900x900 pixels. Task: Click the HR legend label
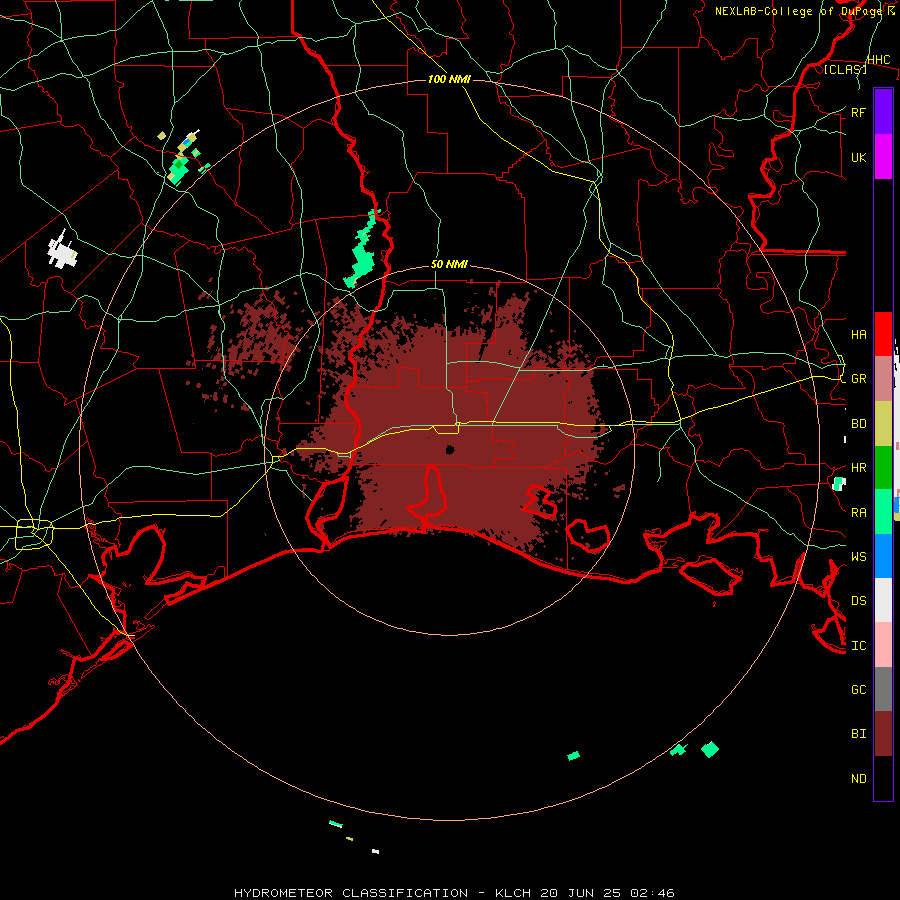[x=858, y=468]
